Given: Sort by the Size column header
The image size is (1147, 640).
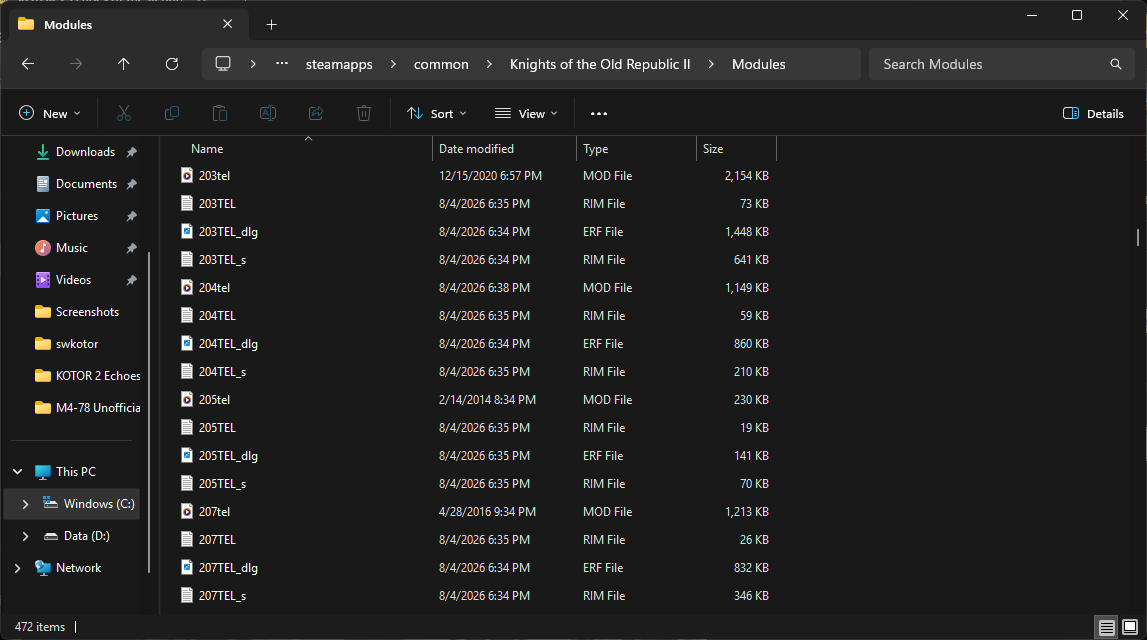Looking at the screenshot, I should (x=737, y=148).
